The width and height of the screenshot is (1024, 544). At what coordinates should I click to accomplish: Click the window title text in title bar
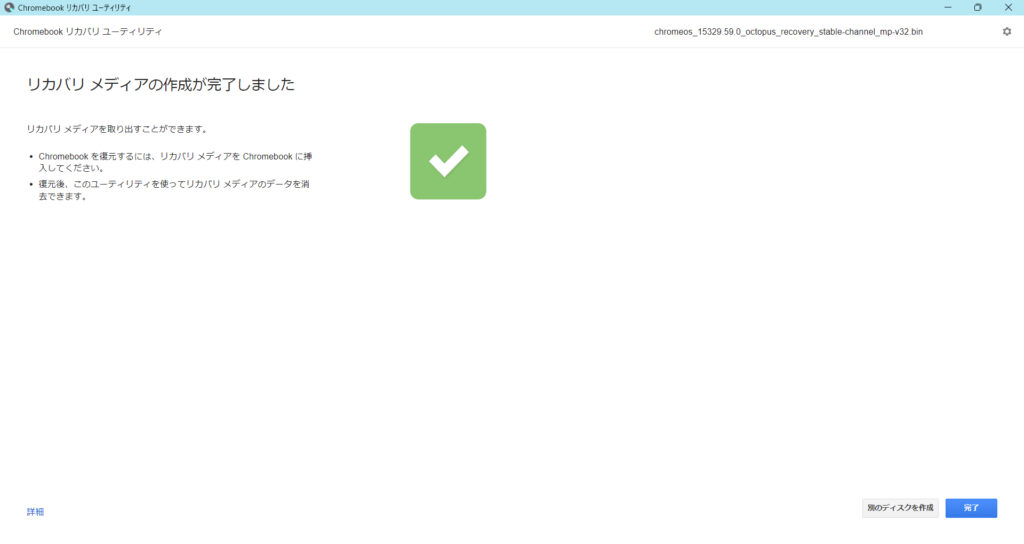coord(74,7)
